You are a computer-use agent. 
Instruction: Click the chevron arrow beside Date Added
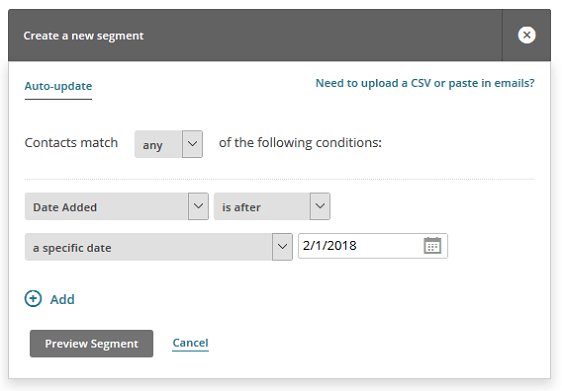coord(198,206)
